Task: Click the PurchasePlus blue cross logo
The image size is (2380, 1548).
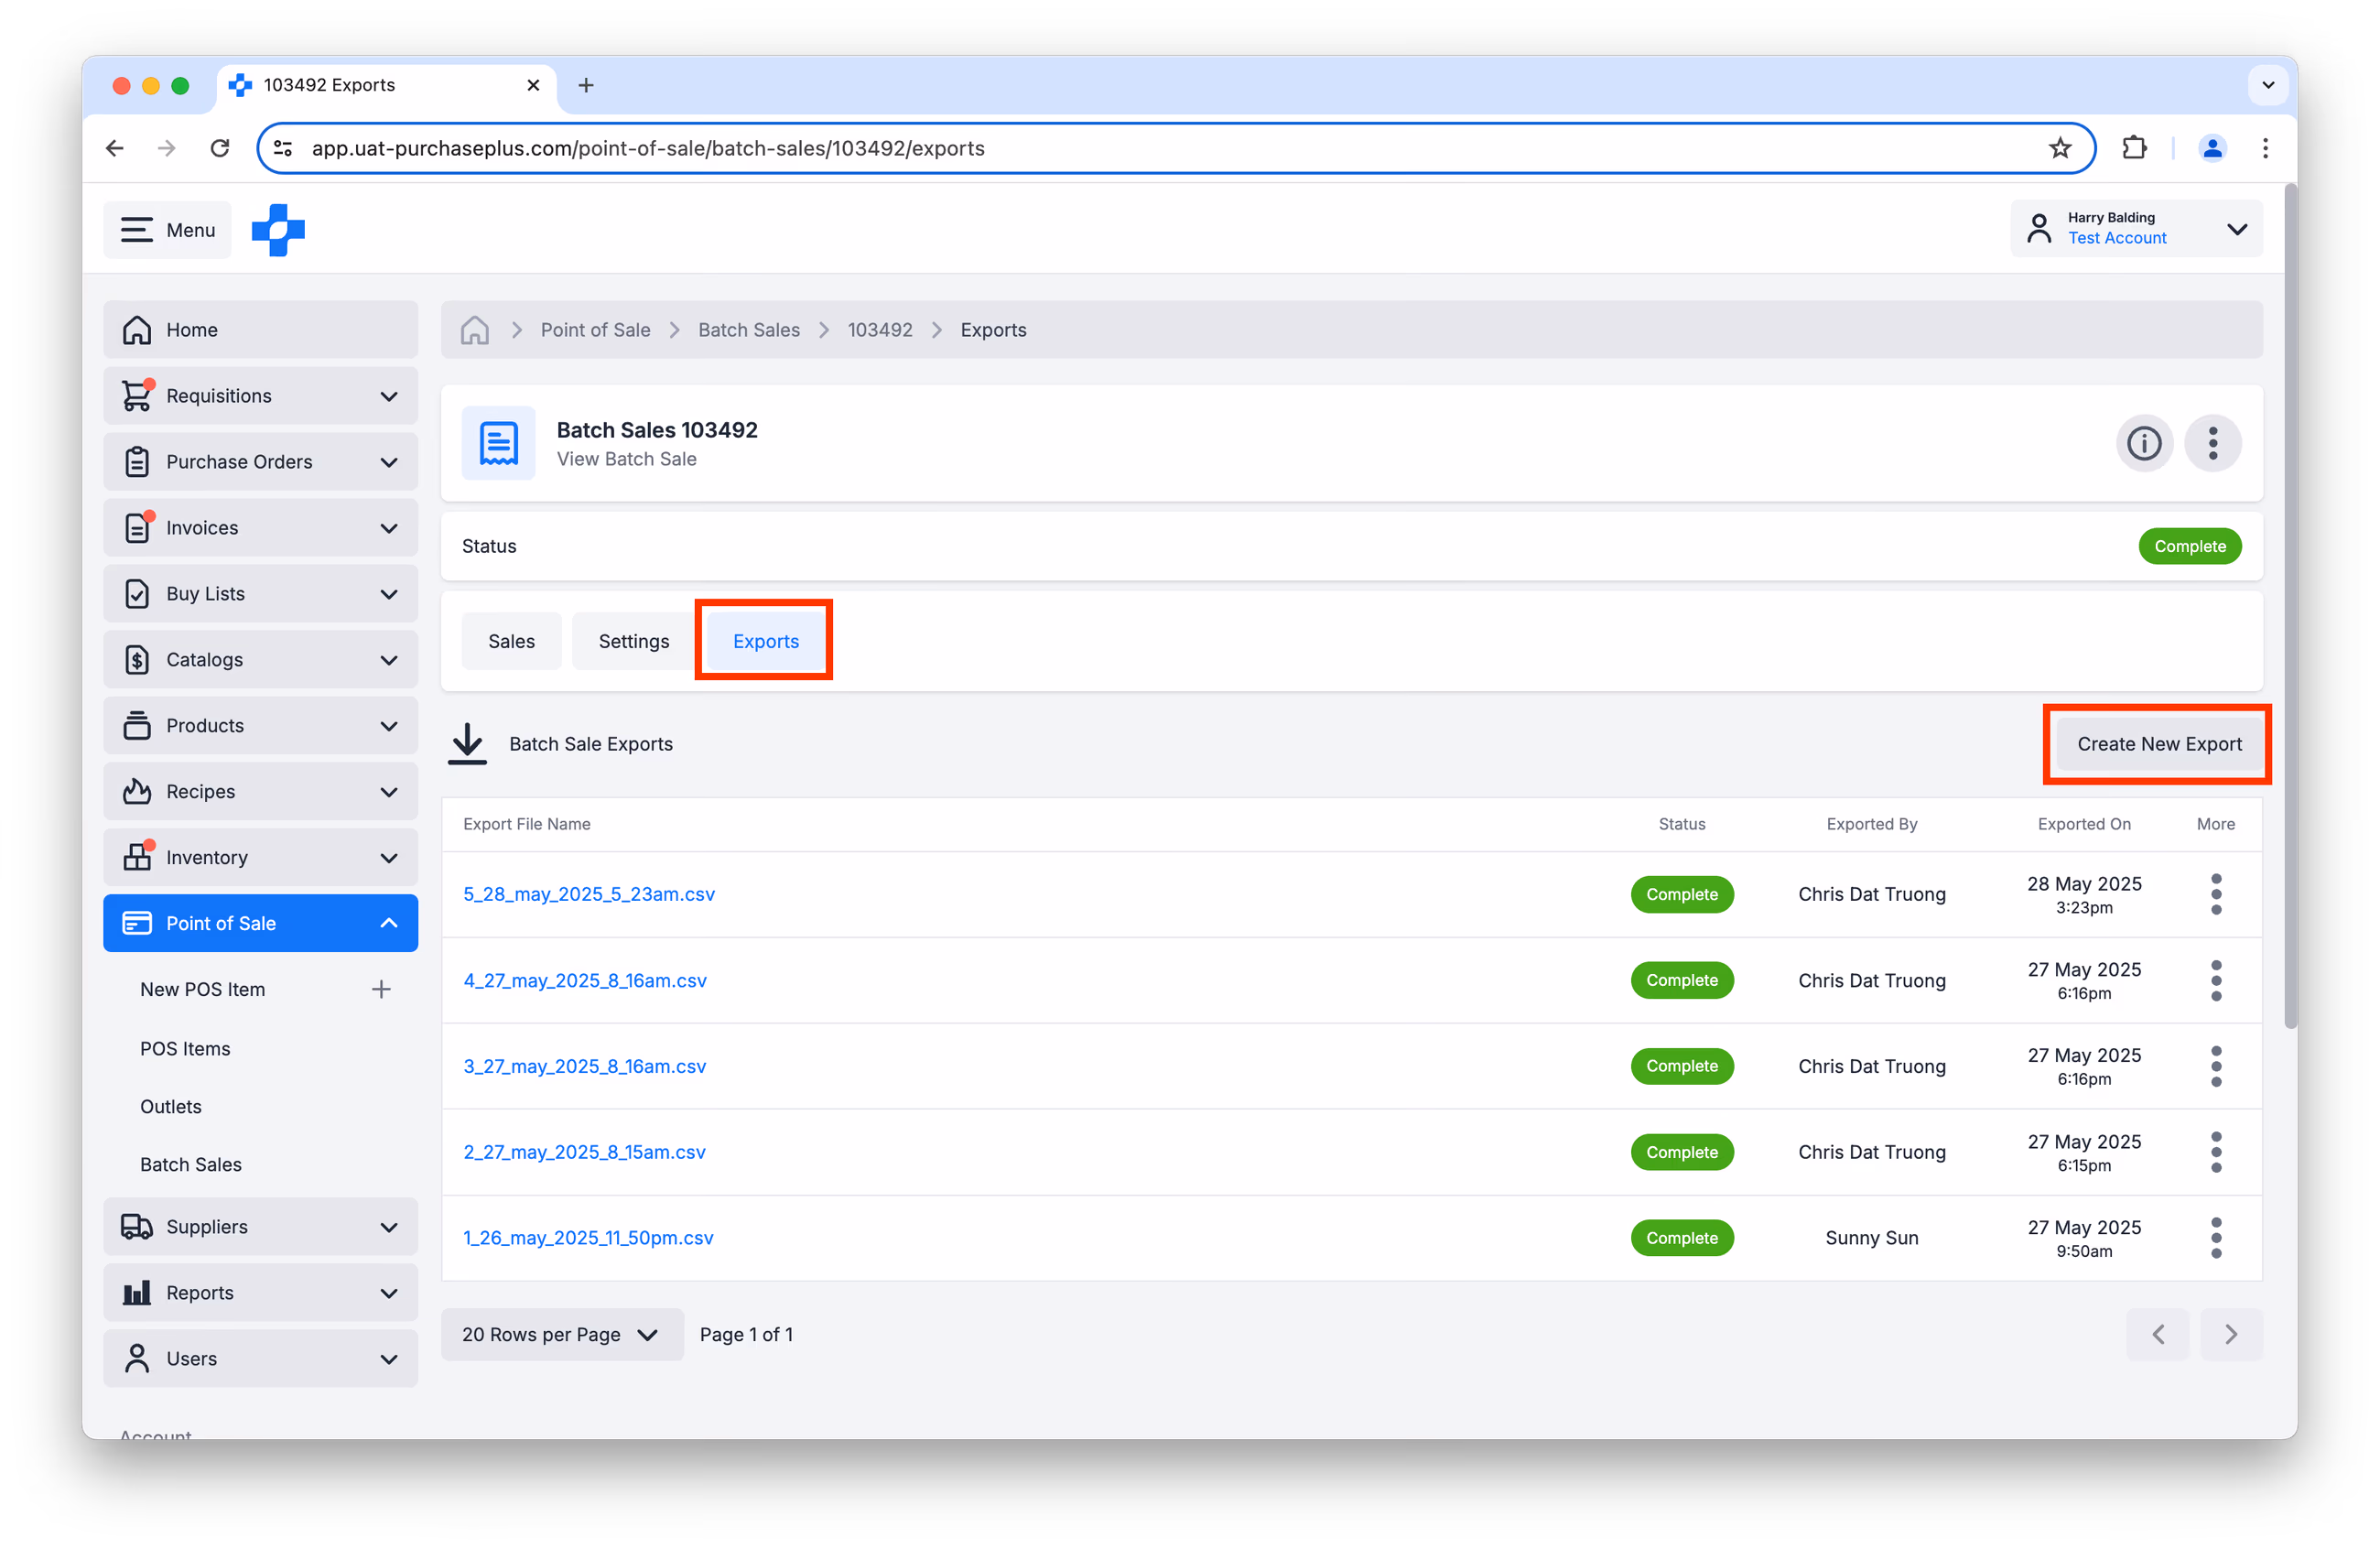Action: click(278, 230)
